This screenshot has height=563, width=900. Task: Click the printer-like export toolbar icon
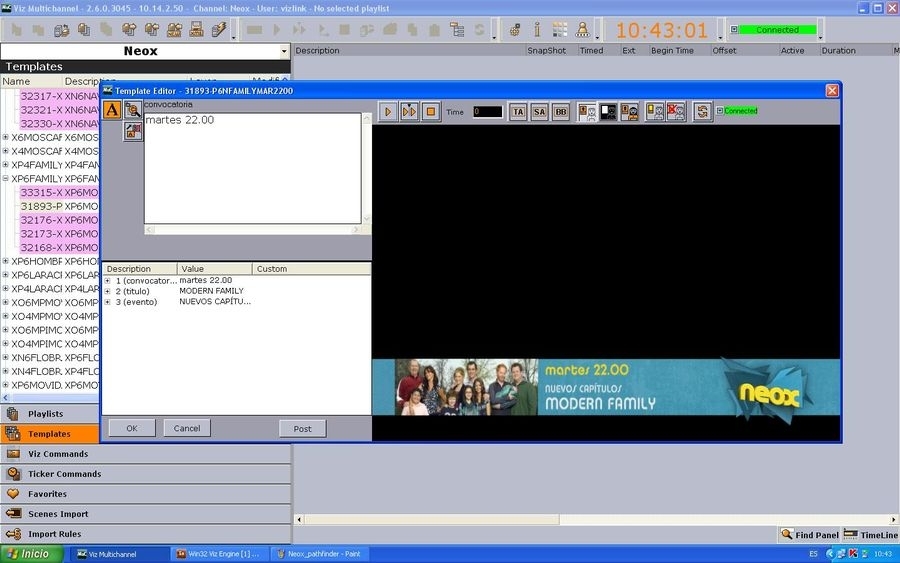pos(196,29)
